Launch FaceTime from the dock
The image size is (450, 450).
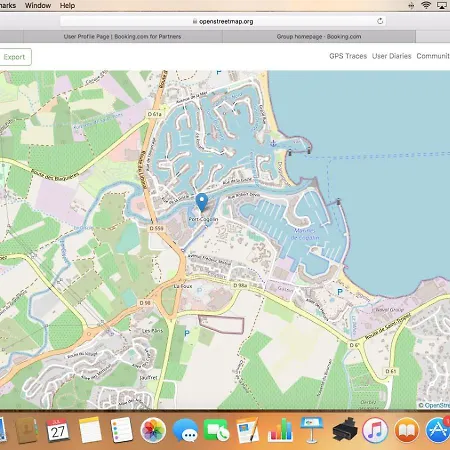click(x=217, y=430)
